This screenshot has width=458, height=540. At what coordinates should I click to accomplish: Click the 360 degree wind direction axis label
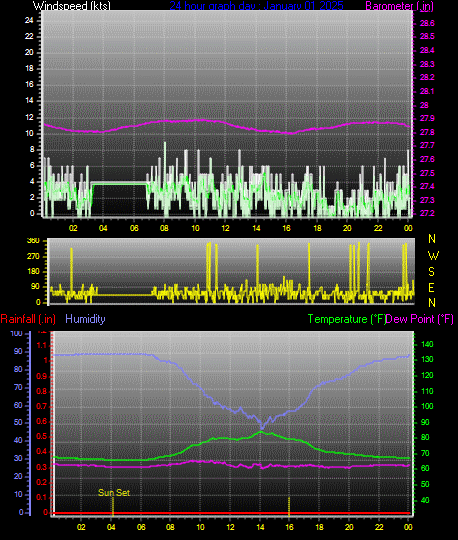33,241
